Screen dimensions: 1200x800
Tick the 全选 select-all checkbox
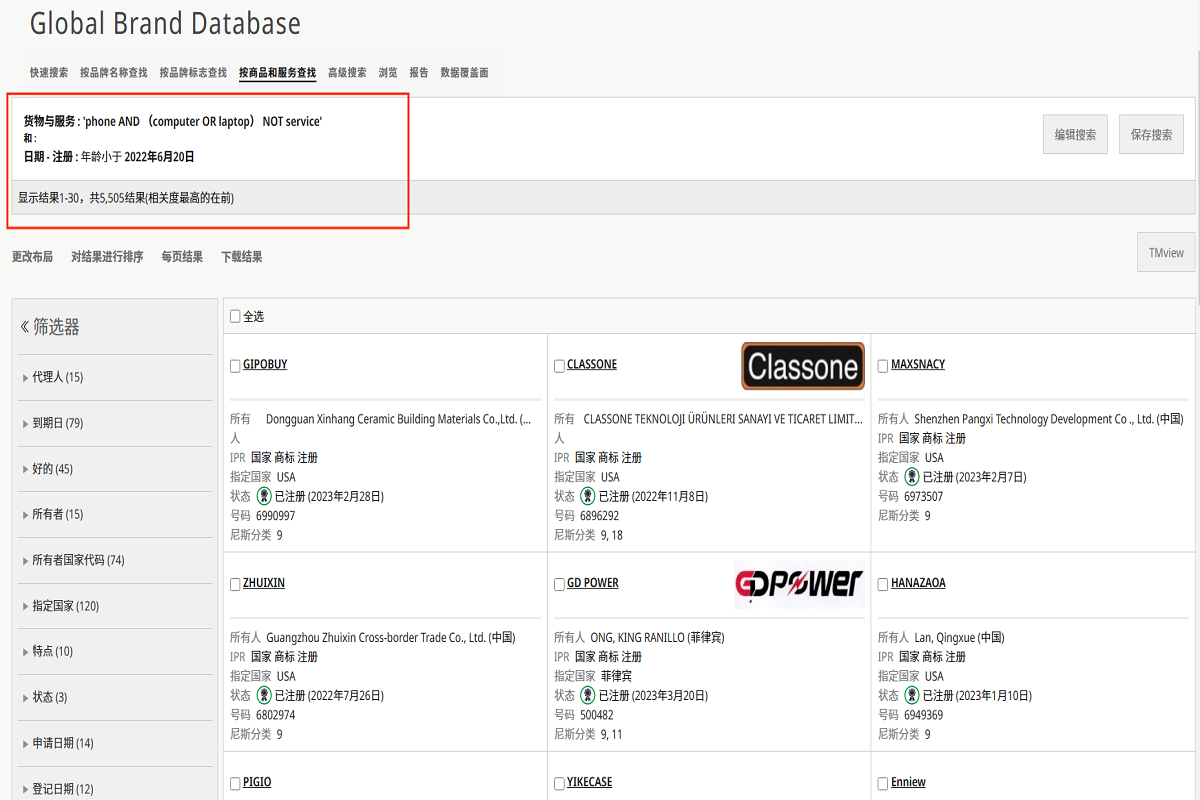235,316
